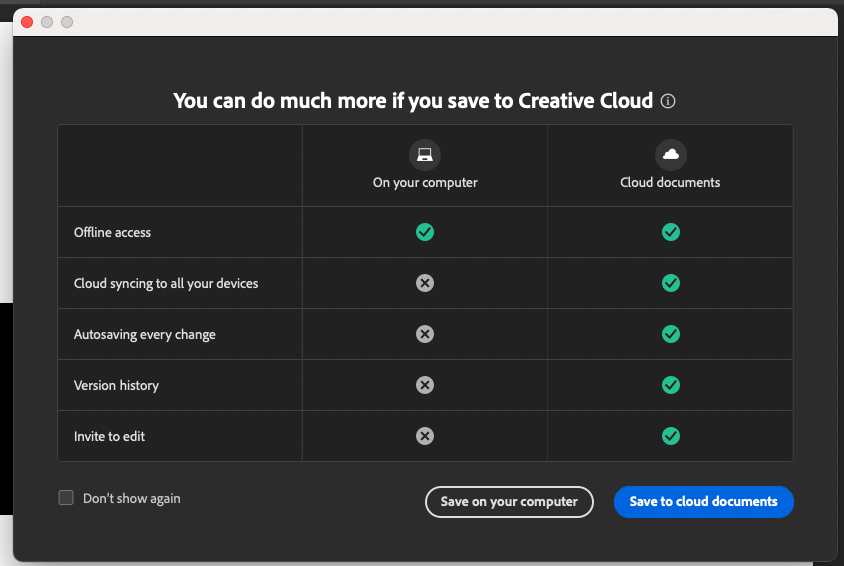The image size is (844, 566).
Task: Click the green check for Autosaving in cloud
Action: pos(671,334)
